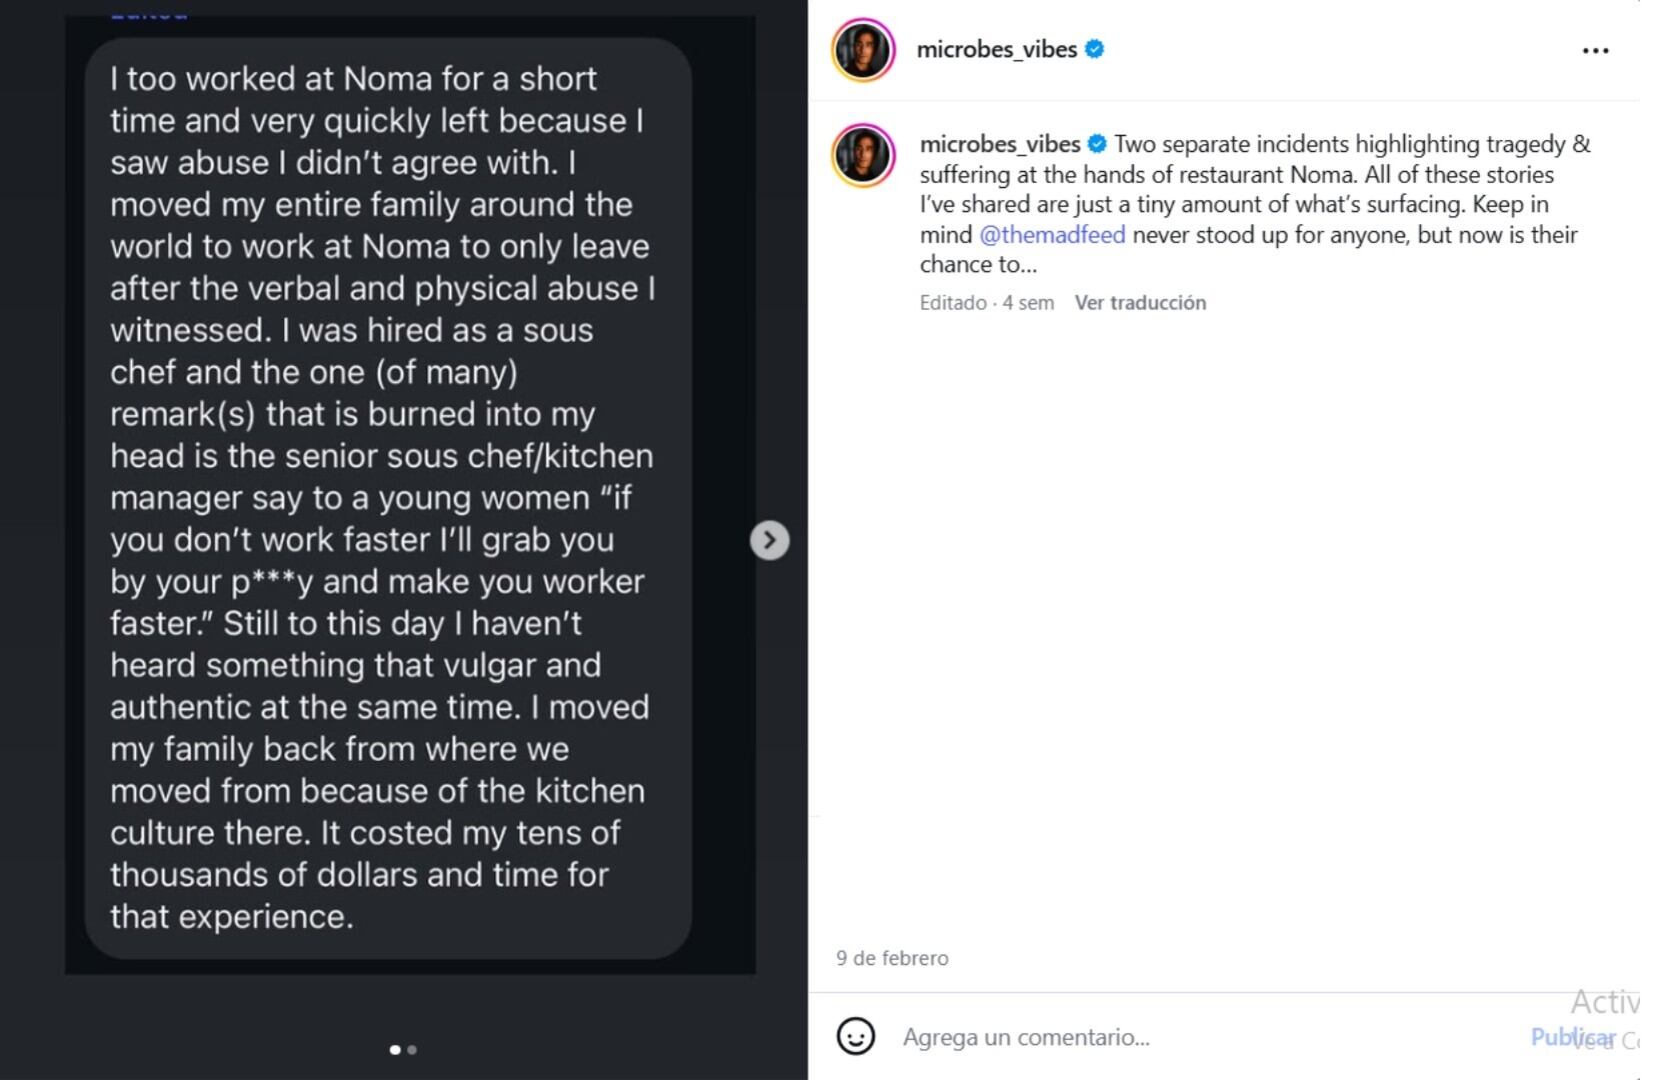Click the "9 de febrero" post date
Screen dimensions: 1653x1080
892,958
